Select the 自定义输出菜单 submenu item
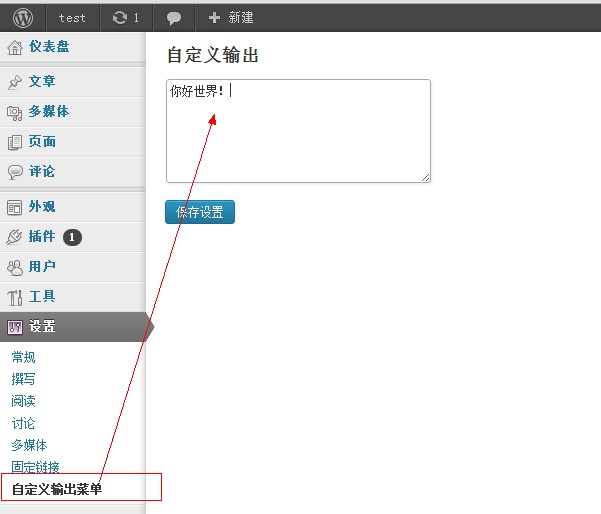 pos(56,489)
